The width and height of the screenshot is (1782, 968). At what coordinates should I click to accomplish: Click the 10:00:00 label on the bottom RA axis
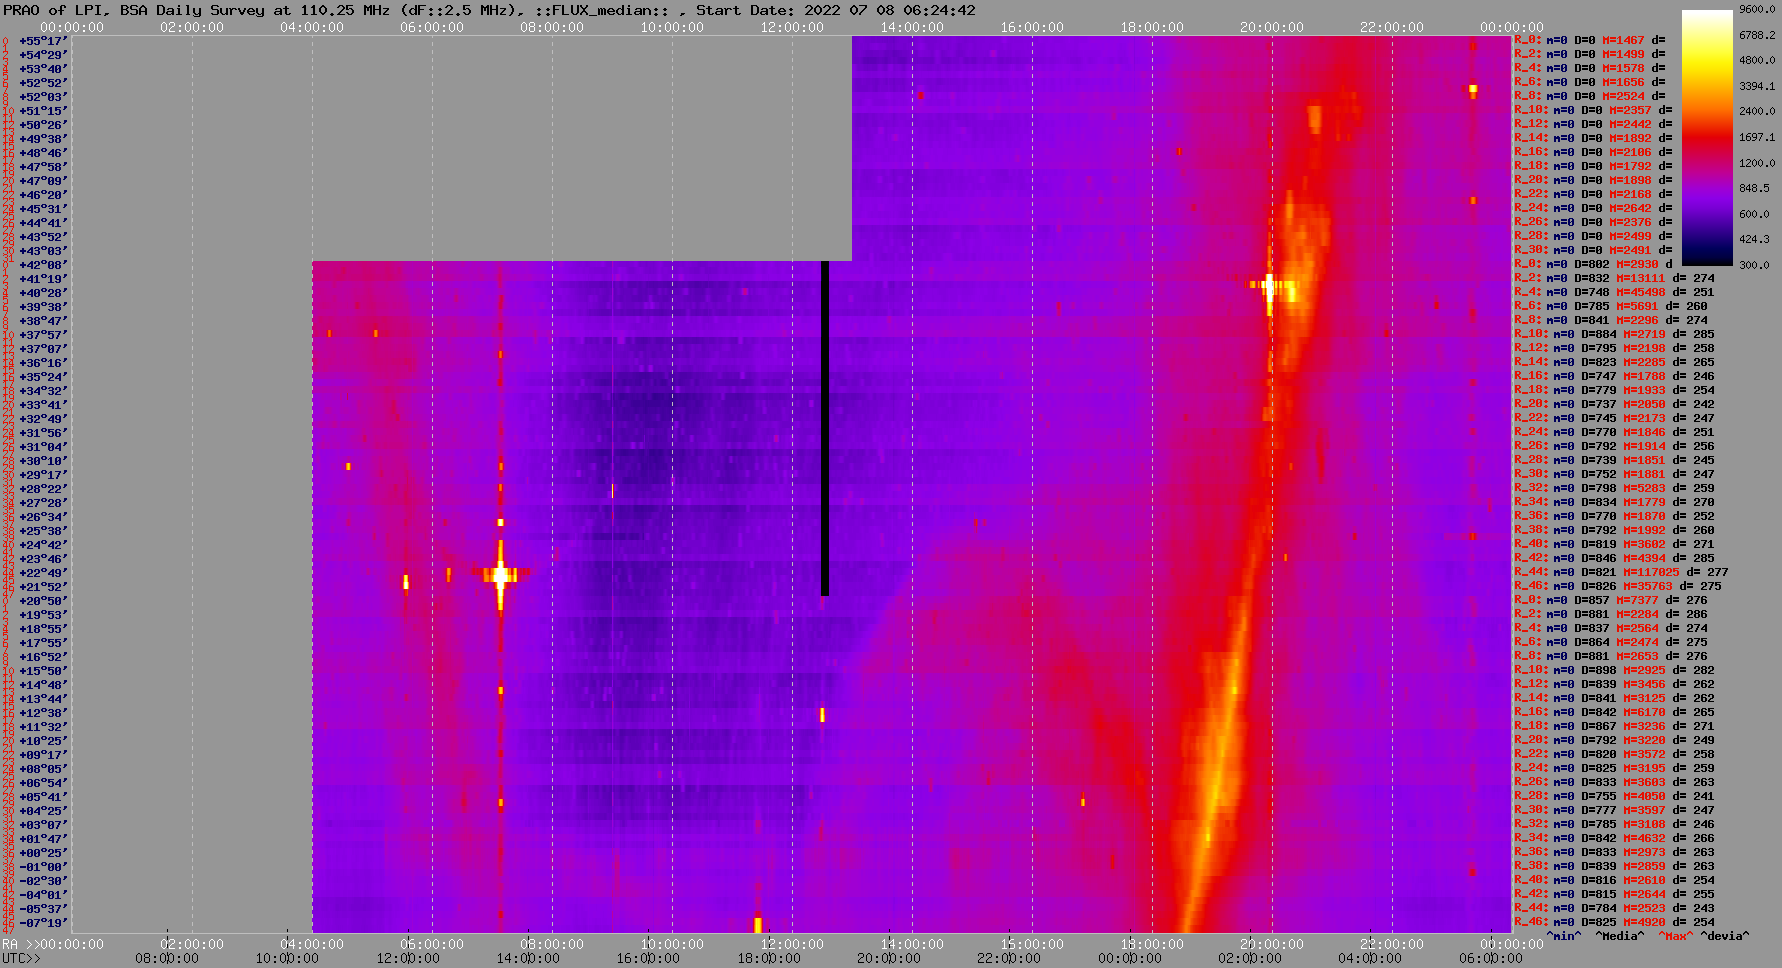(x=672, y=944)
